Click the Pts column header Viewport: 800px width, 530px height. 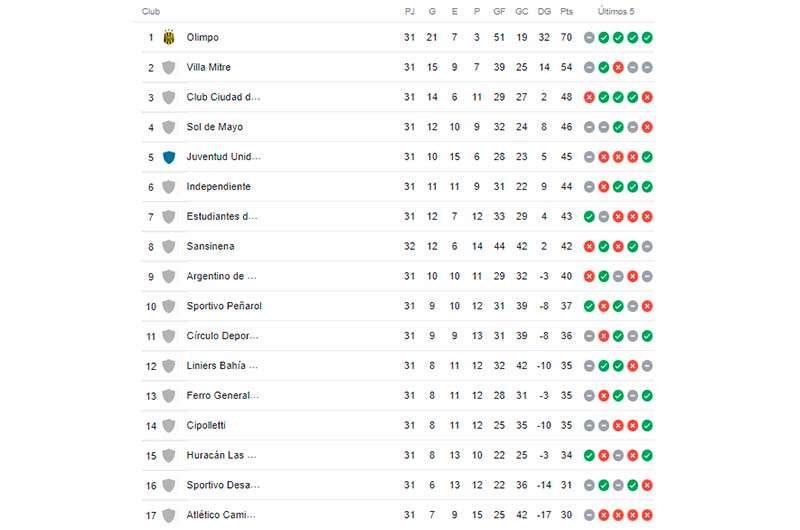tap(566, 11)
